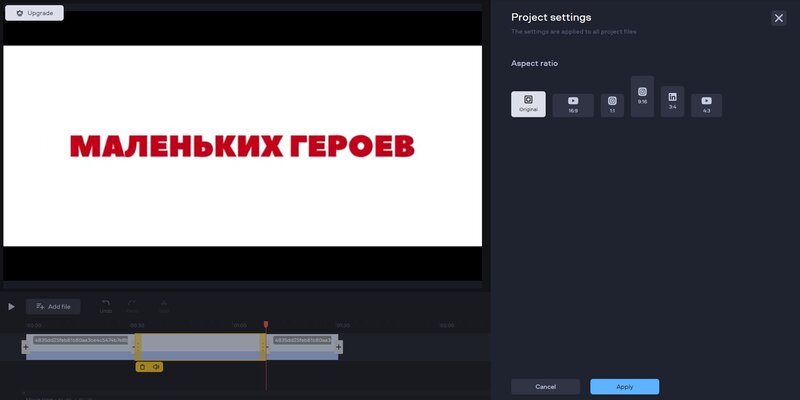
Task: Pick the Instagram 9:16 aspect ratio
Action: point(642,96)
